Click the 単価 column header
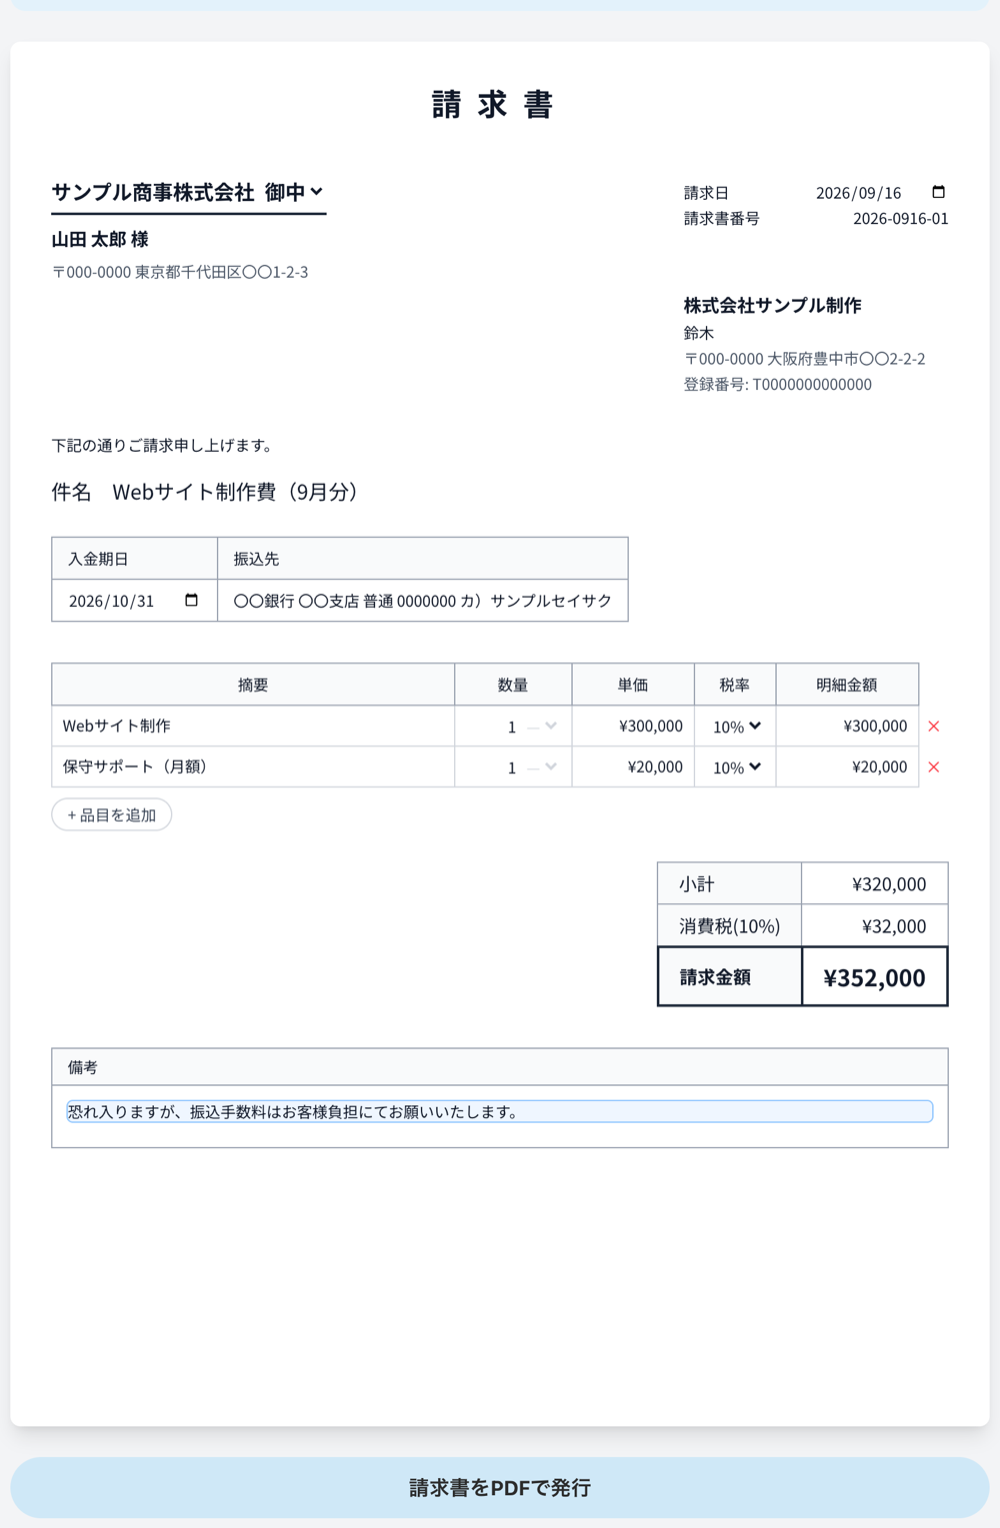 pyautogui.click(x=633, y=685)
